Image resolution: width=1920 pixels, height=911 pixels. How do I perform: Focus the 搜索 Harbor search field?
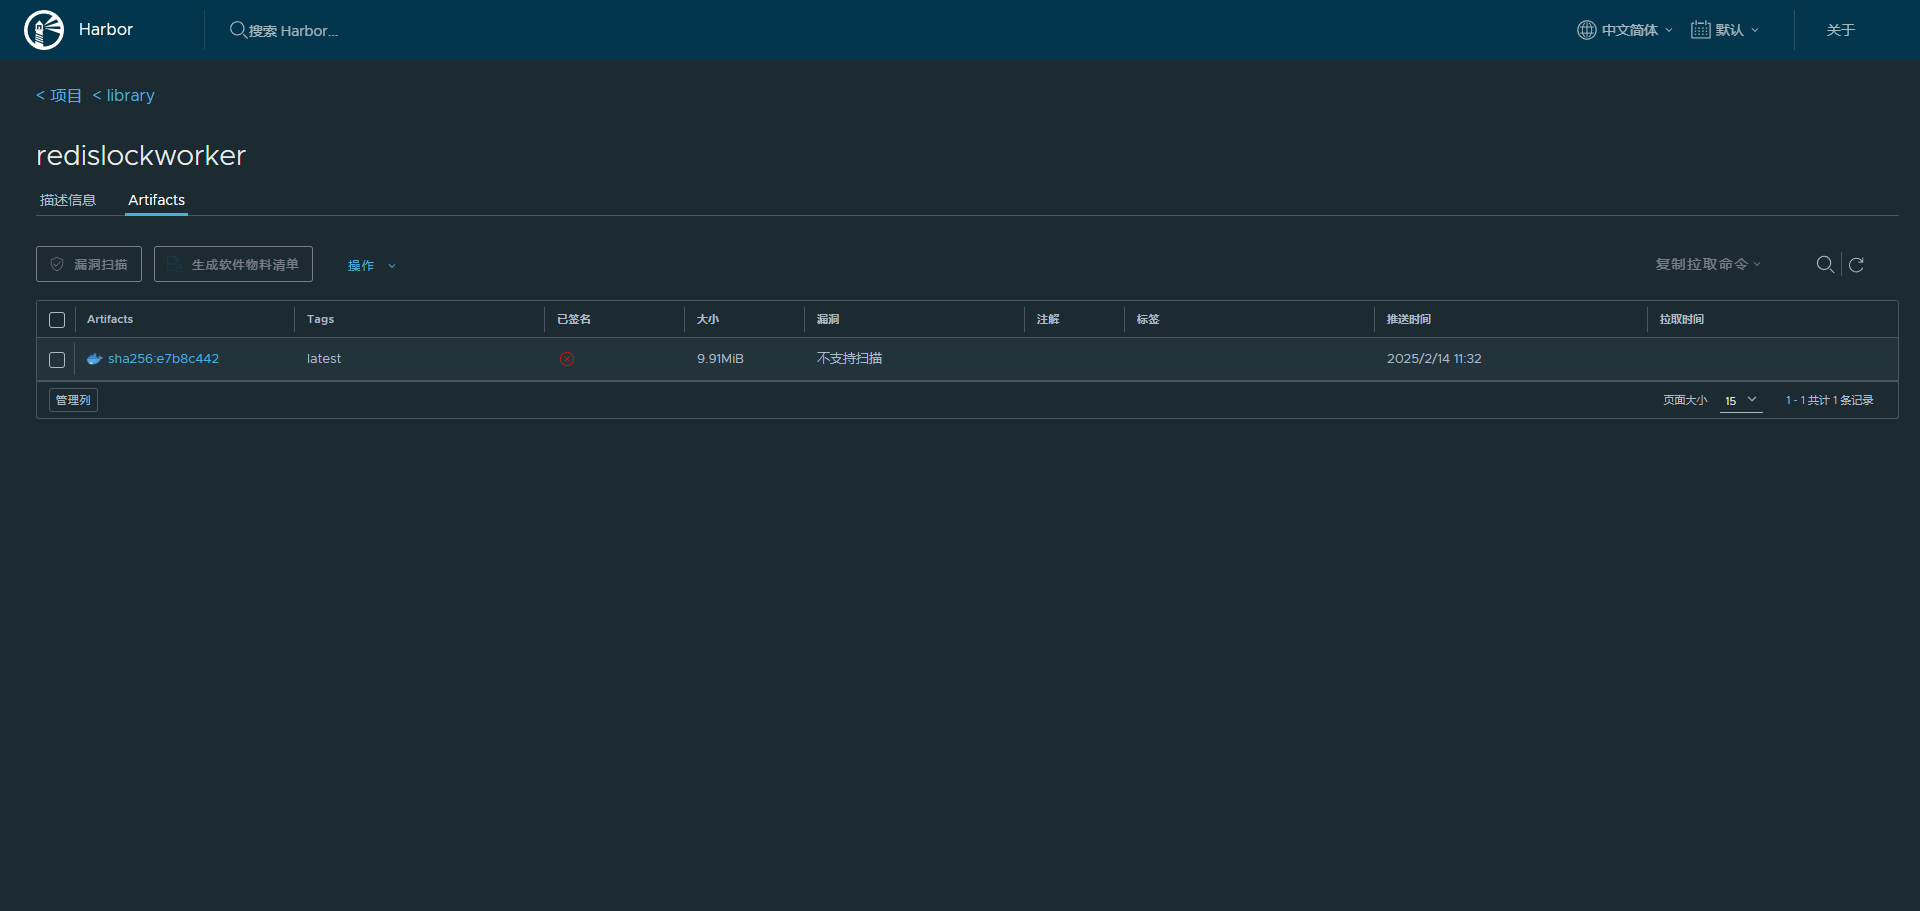point(293,31)
